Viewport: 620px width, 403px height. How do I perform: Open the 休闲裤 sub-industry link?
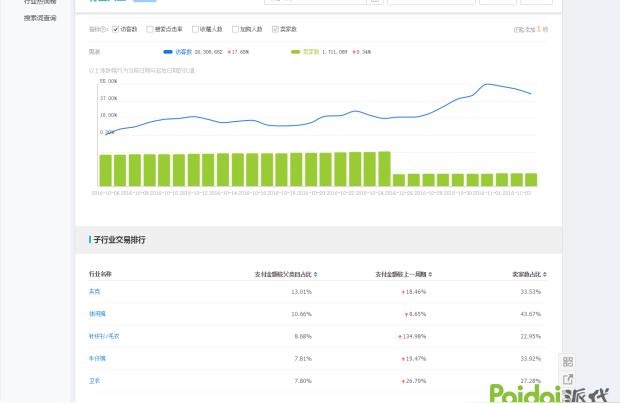tap(97, 314)
